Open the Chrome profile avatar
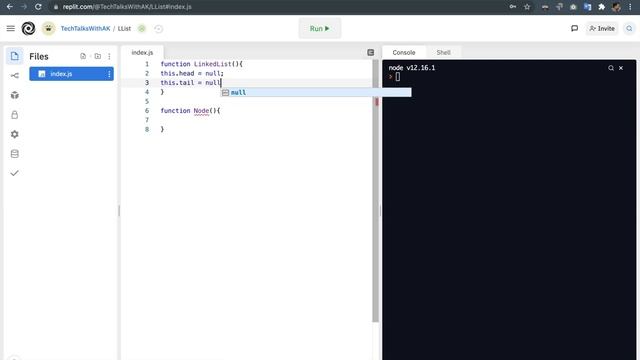The width and height of the screenshot is (640, 360). coord(616,7)
